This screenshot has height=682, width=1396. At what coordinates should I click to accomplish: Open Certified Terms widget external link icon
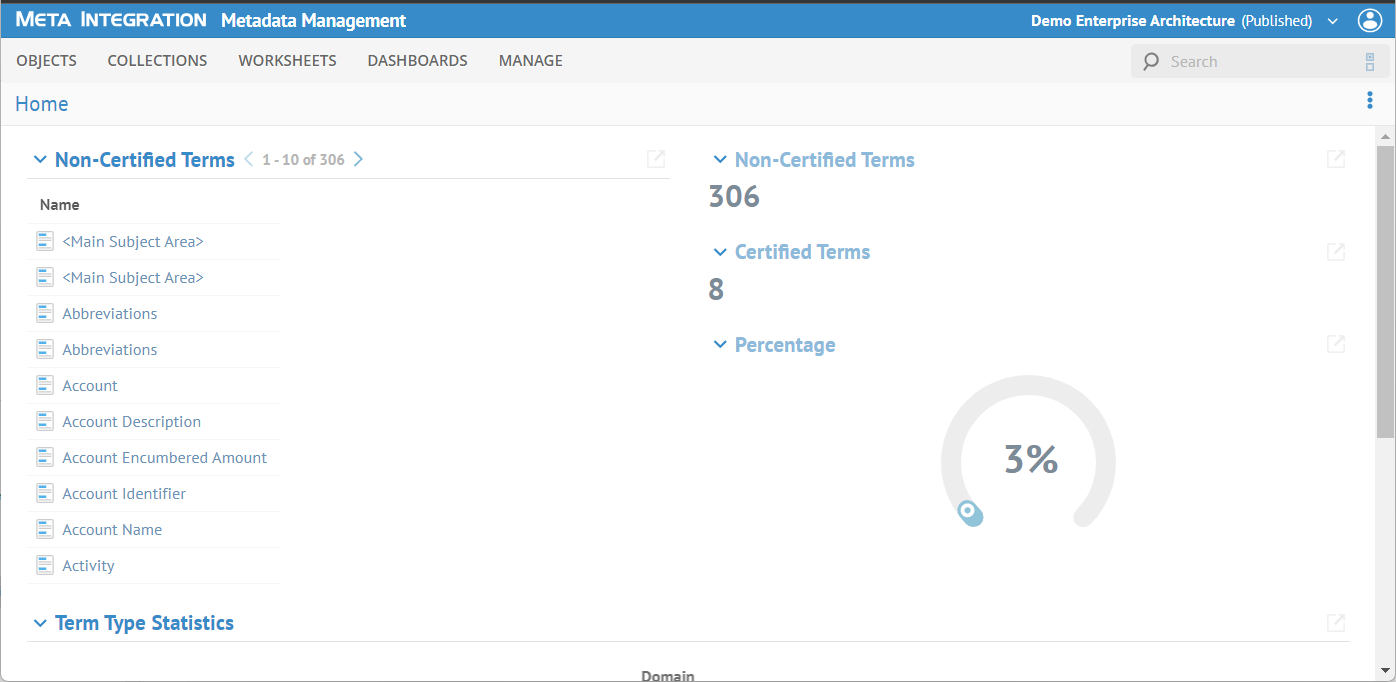1335,252
